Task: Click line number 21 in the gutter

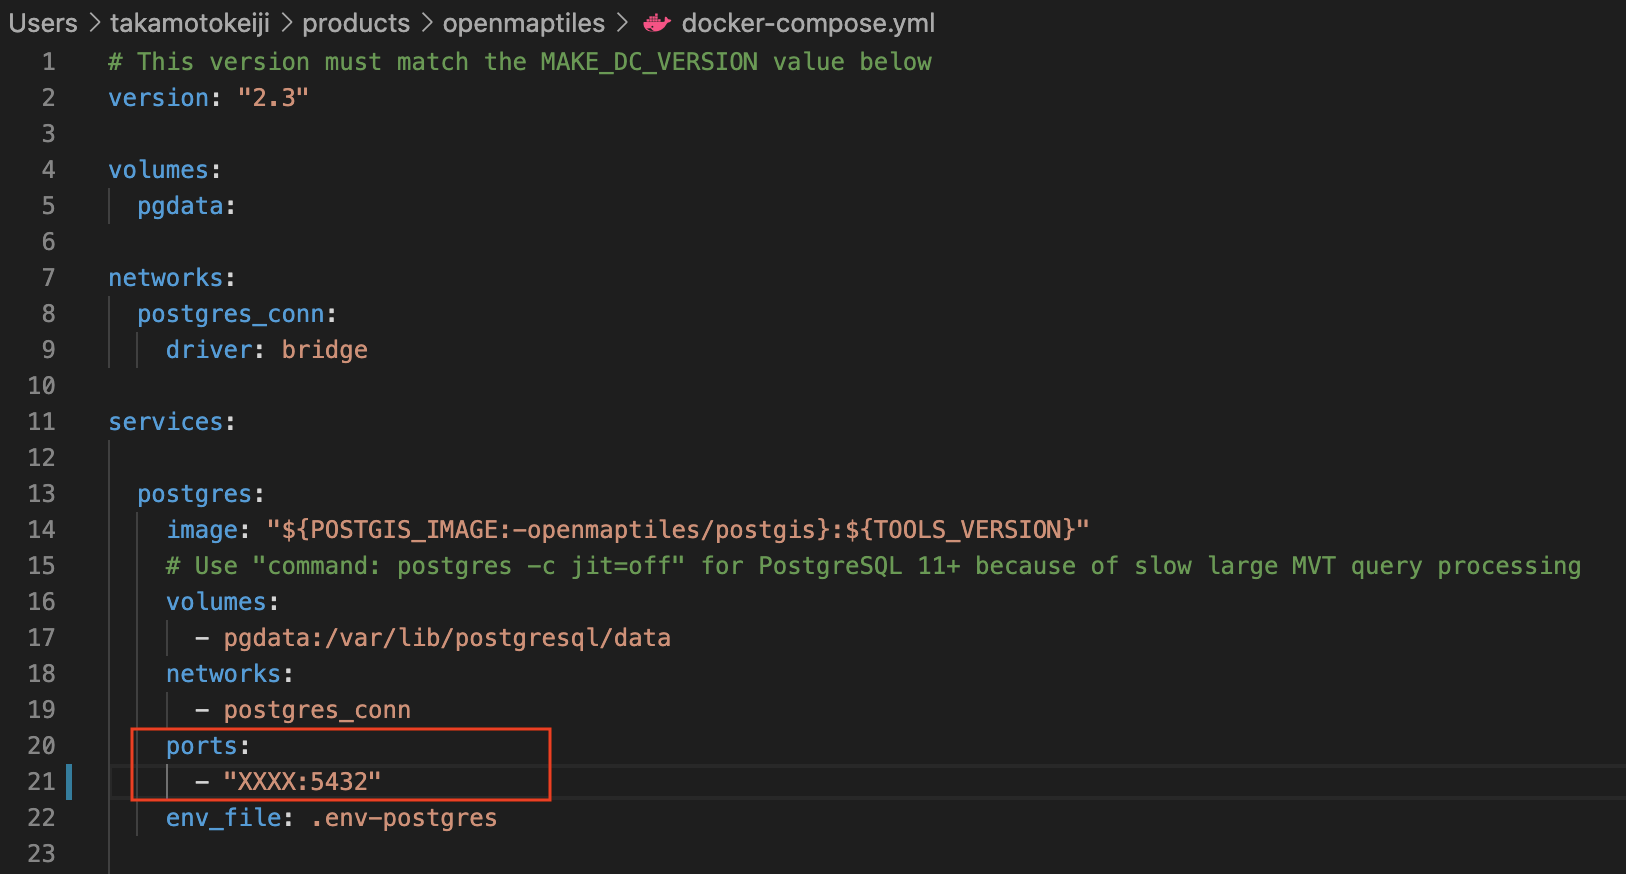Action: [41, 782]
